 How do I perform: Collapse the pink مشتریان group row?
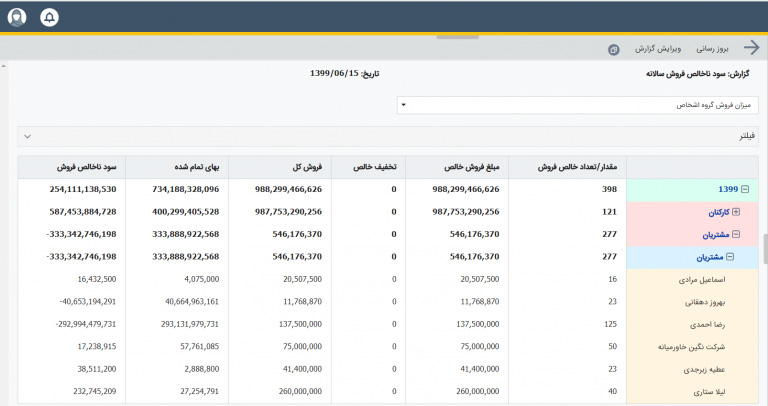pos(736,235)
